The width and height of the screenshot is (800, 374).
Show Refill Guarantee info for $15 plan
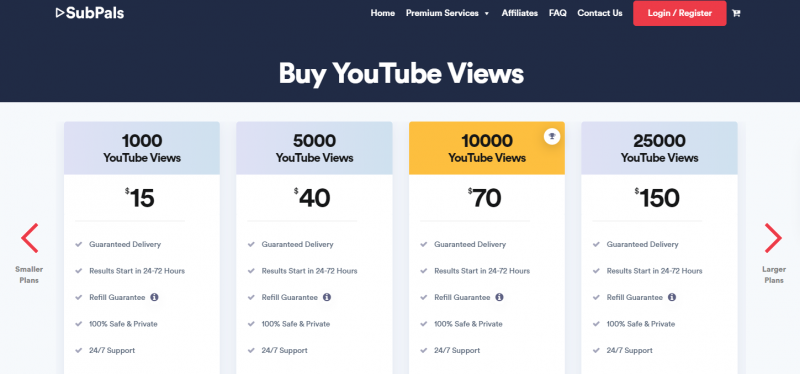coord(155,297)
